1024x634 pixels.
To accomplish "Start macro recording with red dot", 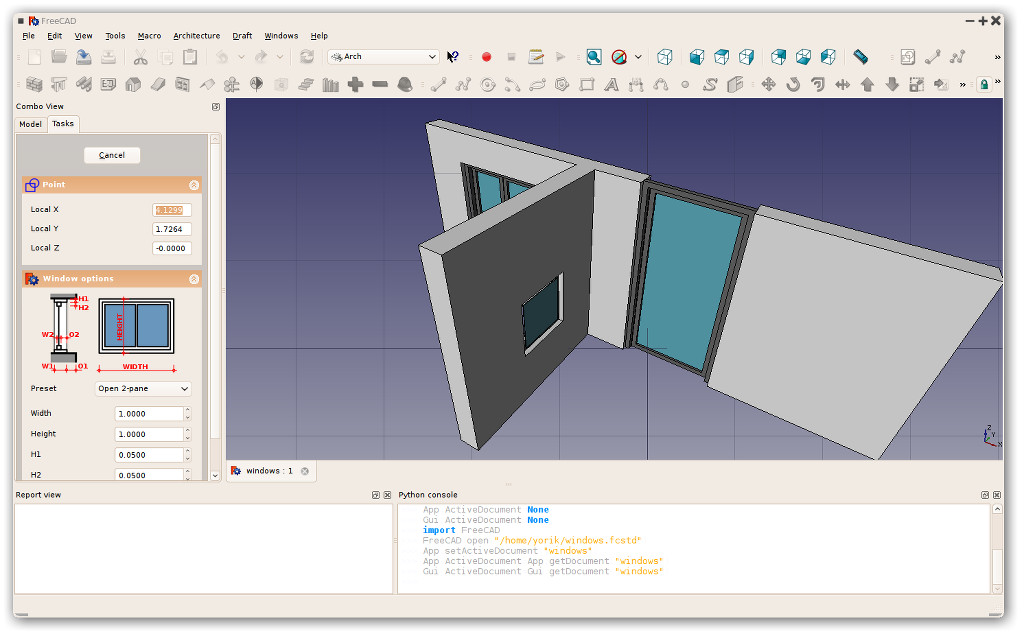I will (487, 57).
